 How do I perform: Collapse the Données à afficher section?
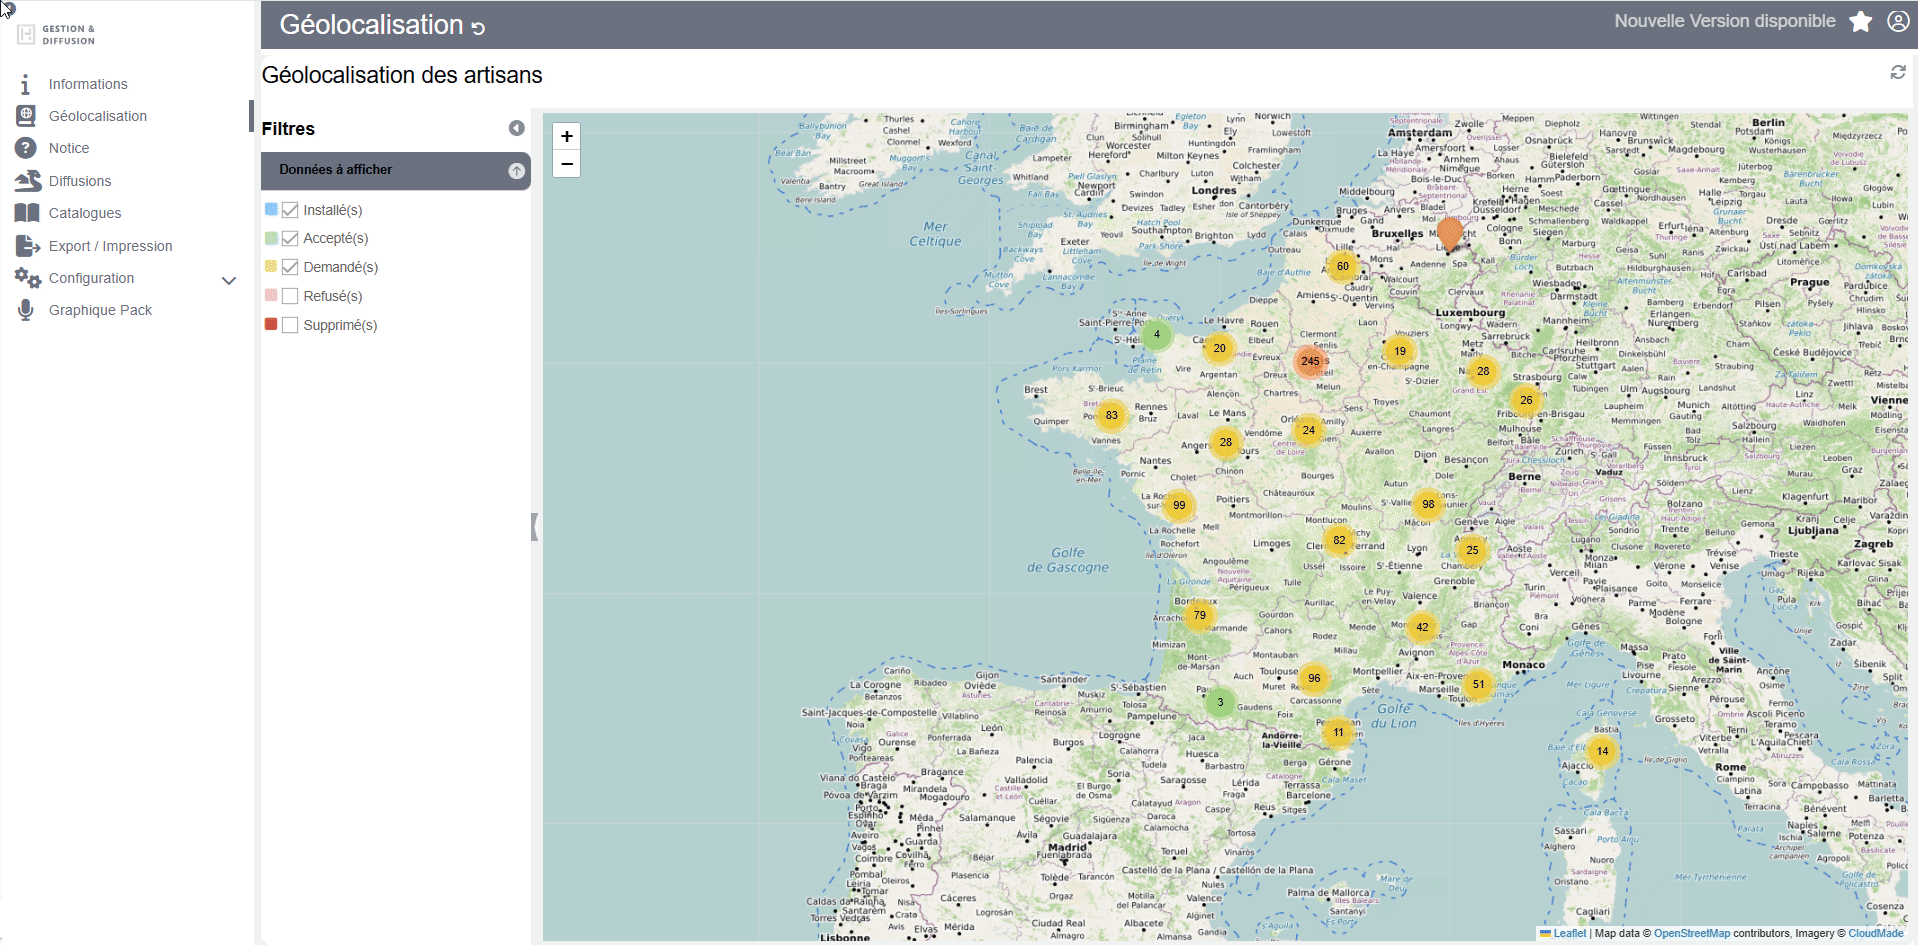(516, 171)
